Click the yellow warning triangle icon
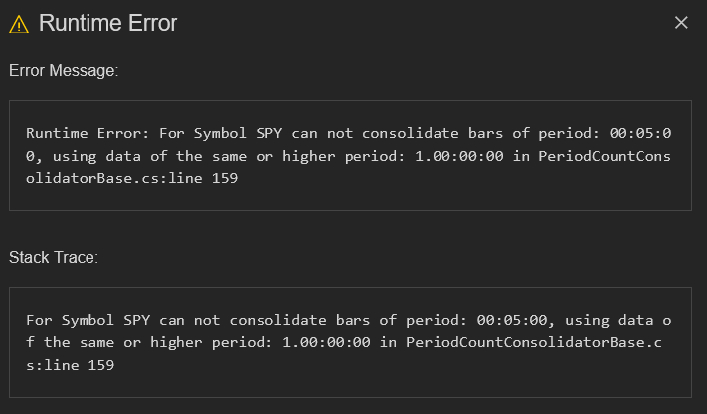This screenshot has width=707, height=414. tap(19, 24)
